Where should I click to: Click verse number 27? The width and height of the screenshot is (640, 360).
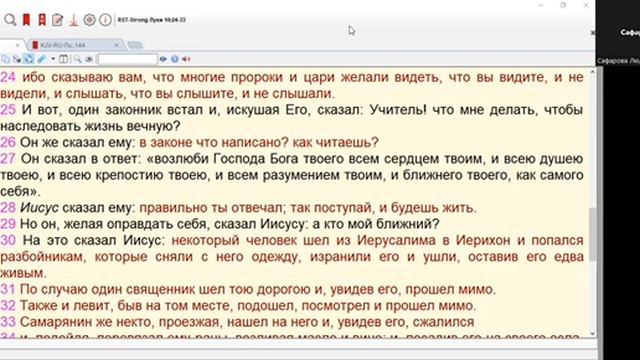[8, 159]
